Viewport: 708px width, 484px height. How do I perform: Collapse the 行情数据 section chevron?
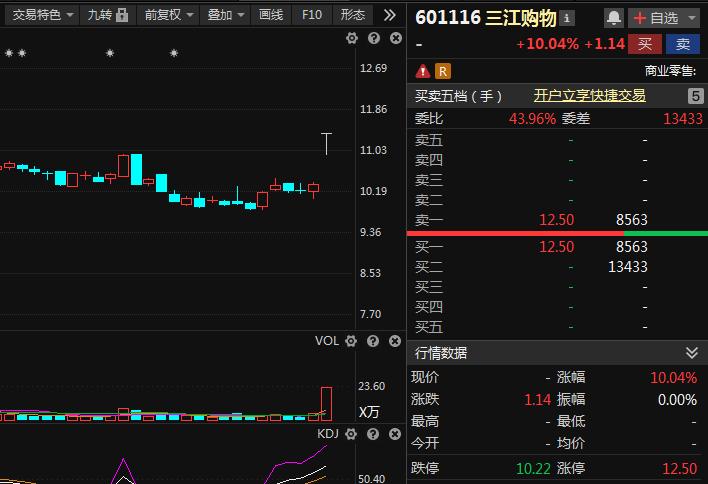coord(692,353)
